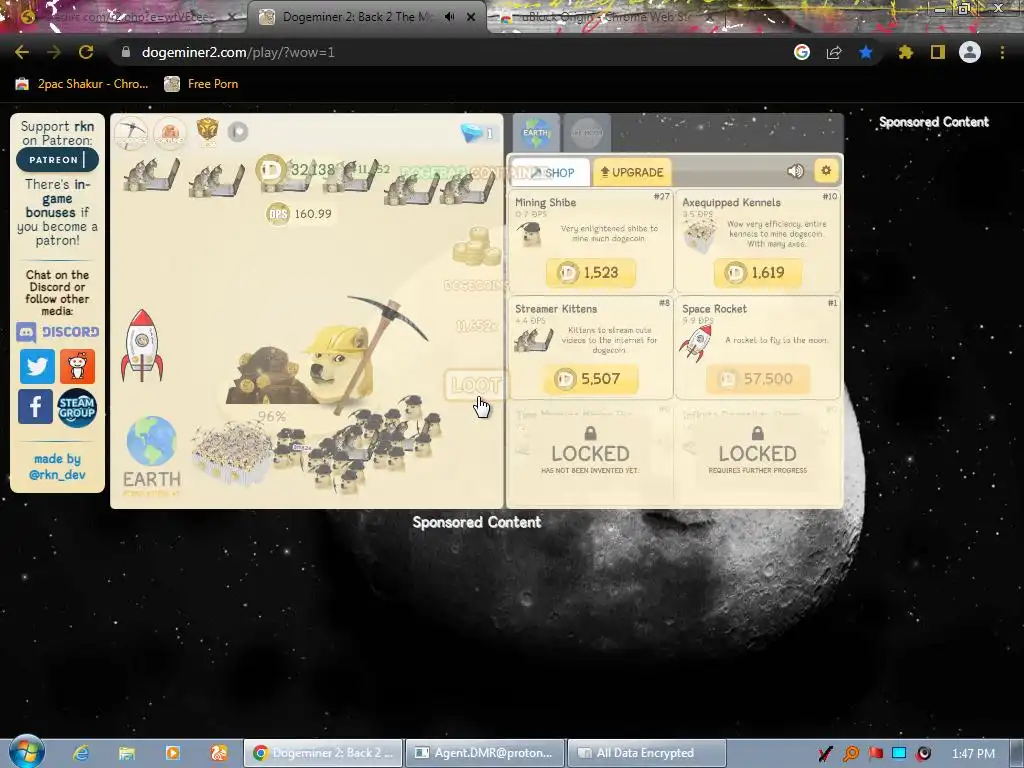Viewport: 1024px width, 768px height.
Task: Click the share page icon in the address bar
Action: 834,52
